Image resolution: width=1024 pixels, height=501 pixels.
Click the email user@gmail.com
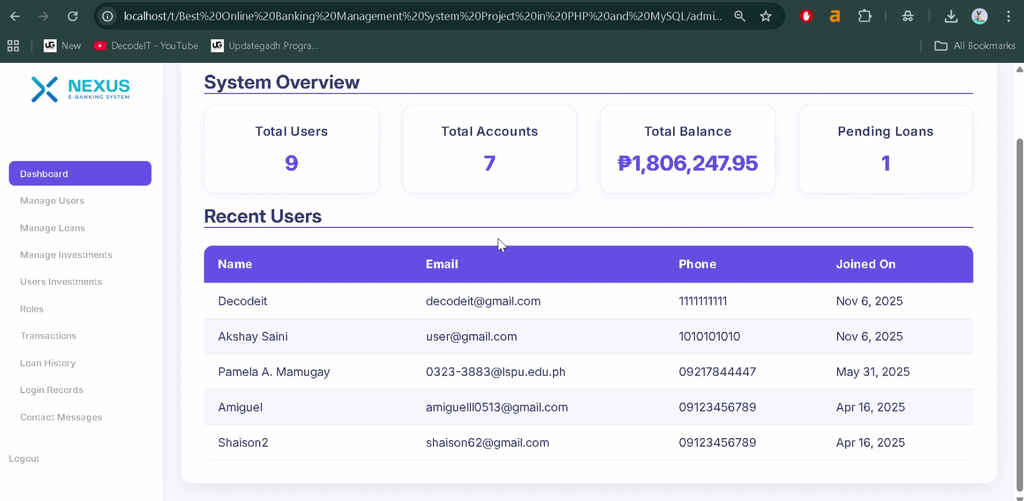pyautogui.click(x=472, y=336)
